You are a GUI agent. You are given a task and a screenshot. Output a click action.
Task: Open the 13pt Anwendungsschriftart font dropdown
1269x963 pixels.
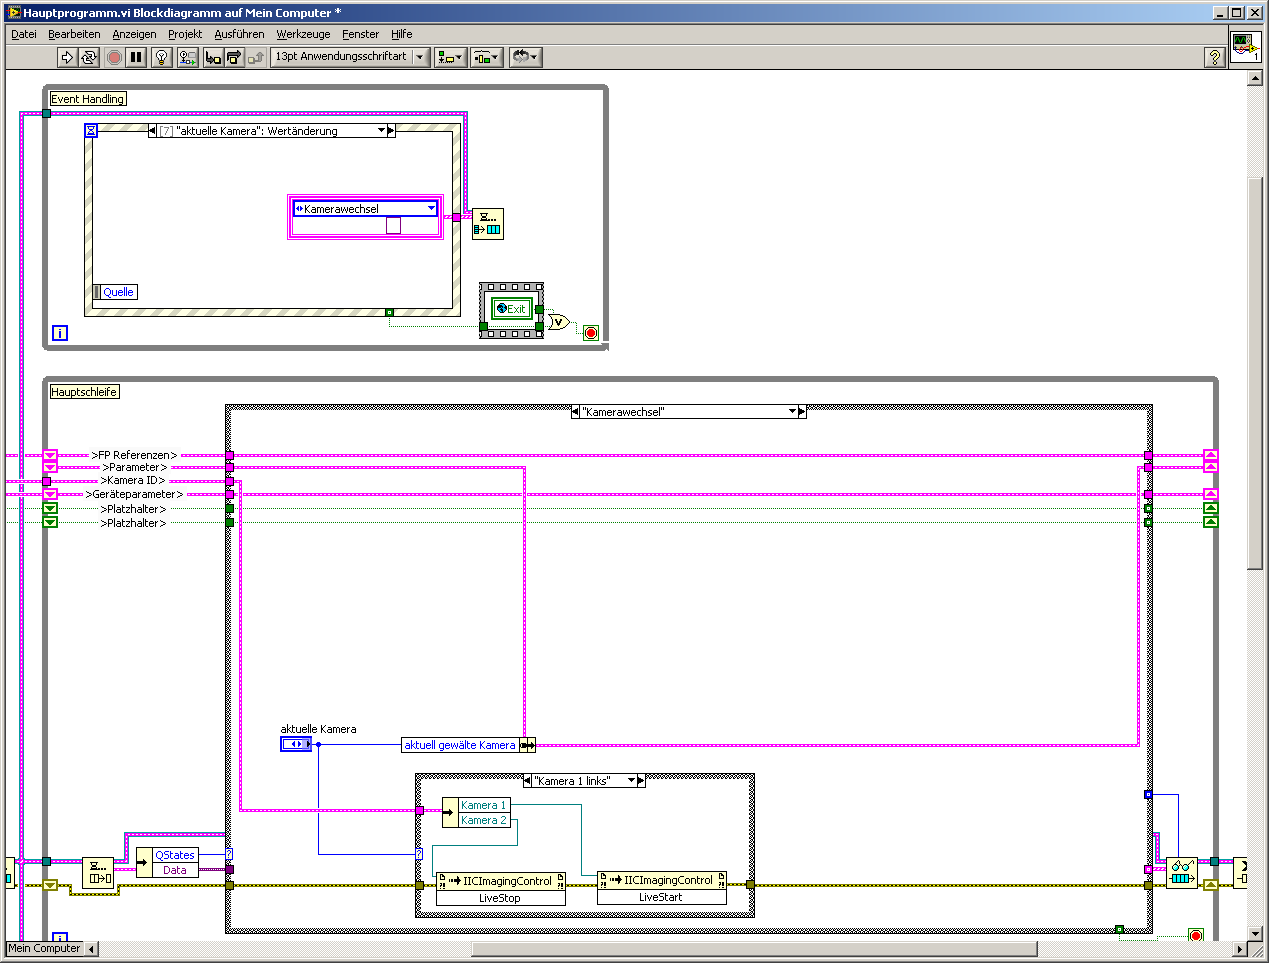pos(350,57)
